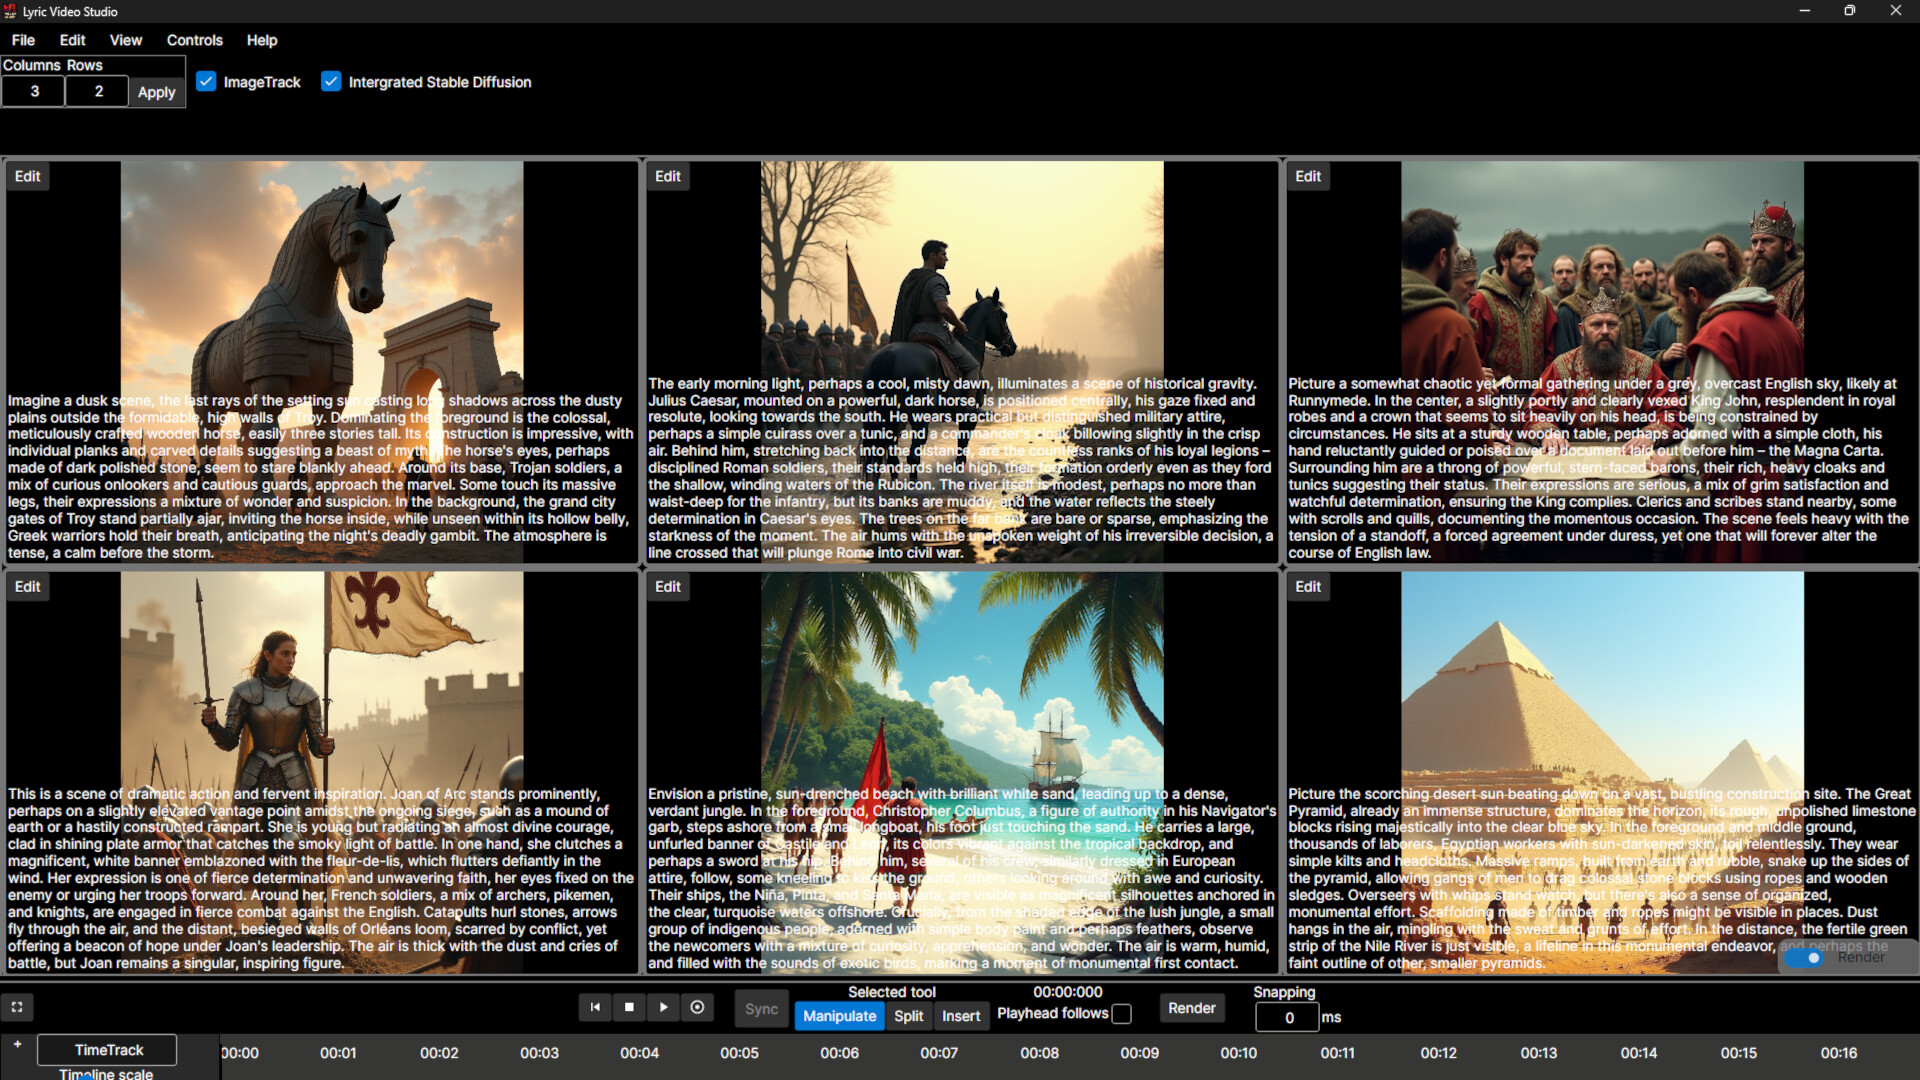Click the Lyric Video Studio title bar icon

point(10,11)
